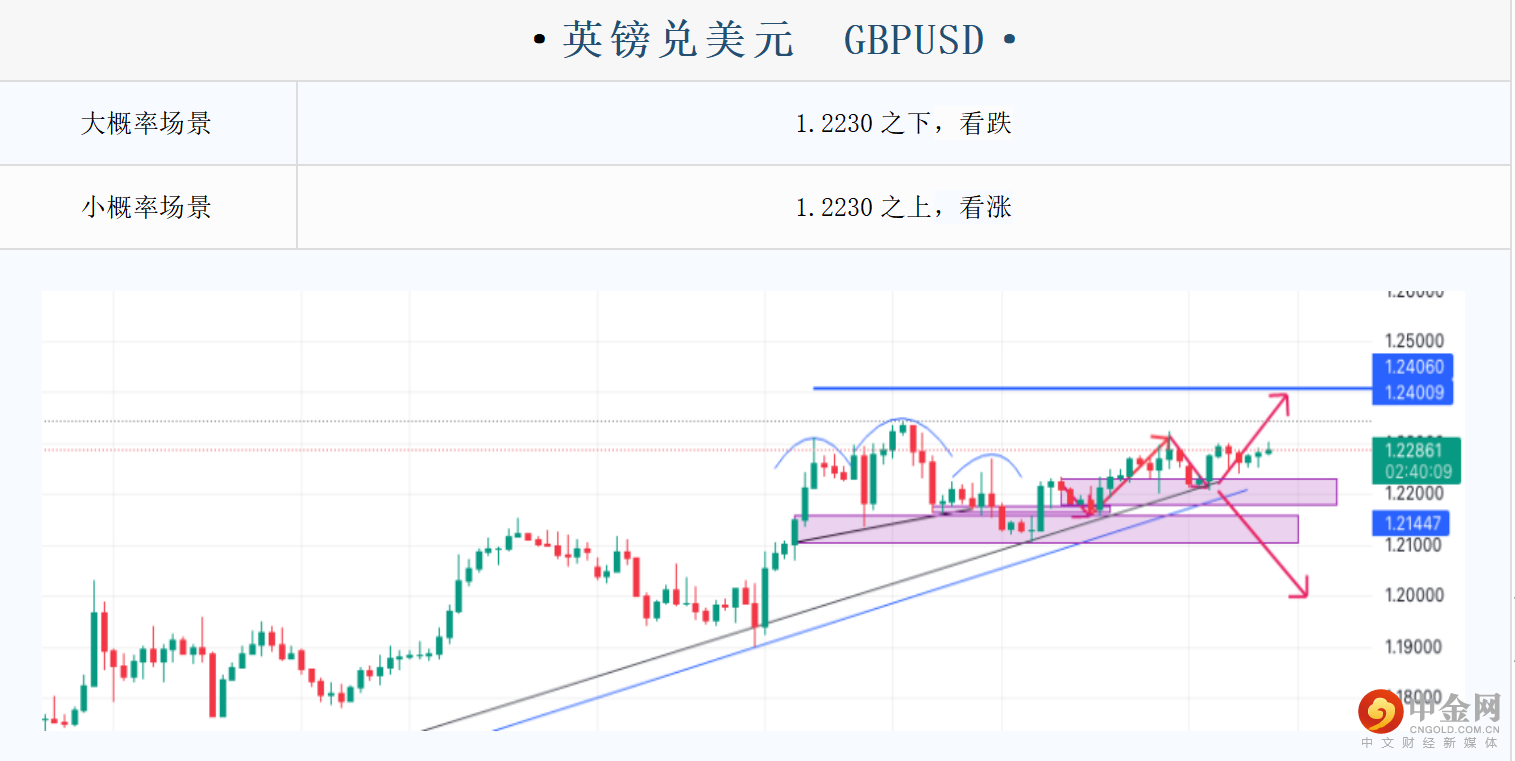Click the upward red arrow tip
The height and width of the screenshot is (761, 1515).
click(x=1283, y=398)
